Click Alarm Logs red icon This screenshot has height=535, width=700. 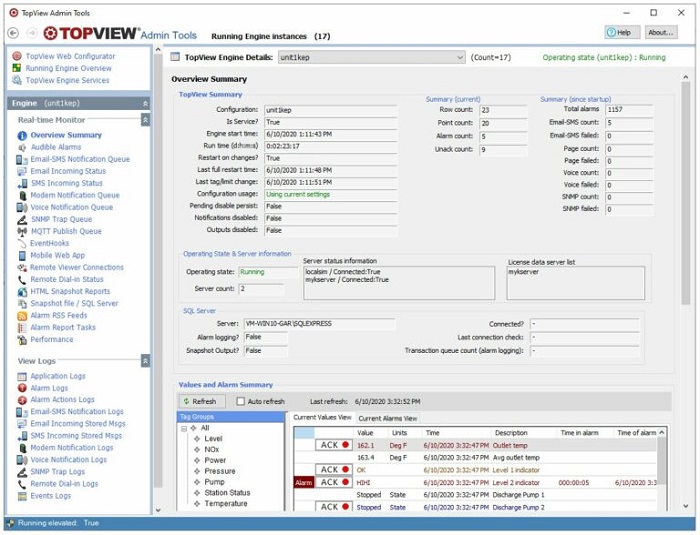click(22, 388)
